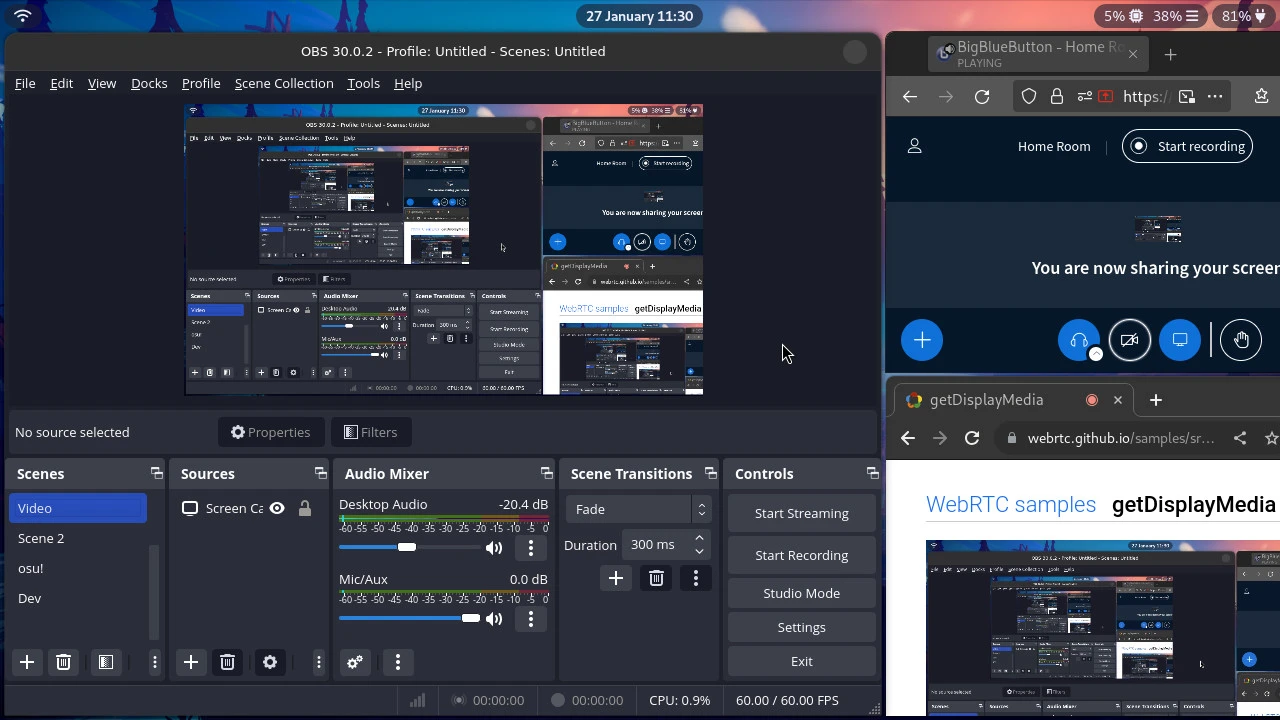
Task: Open Desktop Audio three-dot menu
Action: [531, 548]
